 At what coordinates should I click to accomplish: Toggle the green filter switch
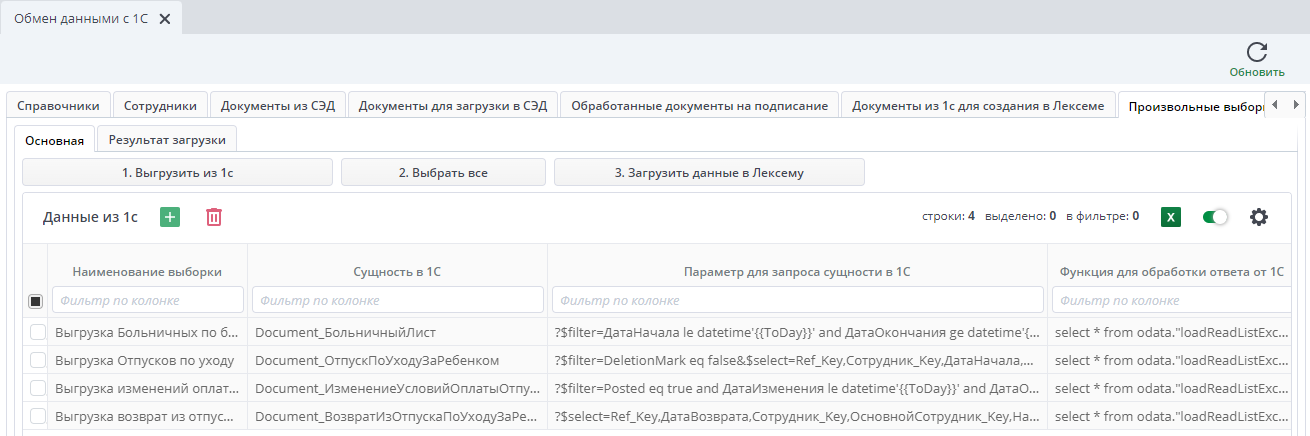1215,217
